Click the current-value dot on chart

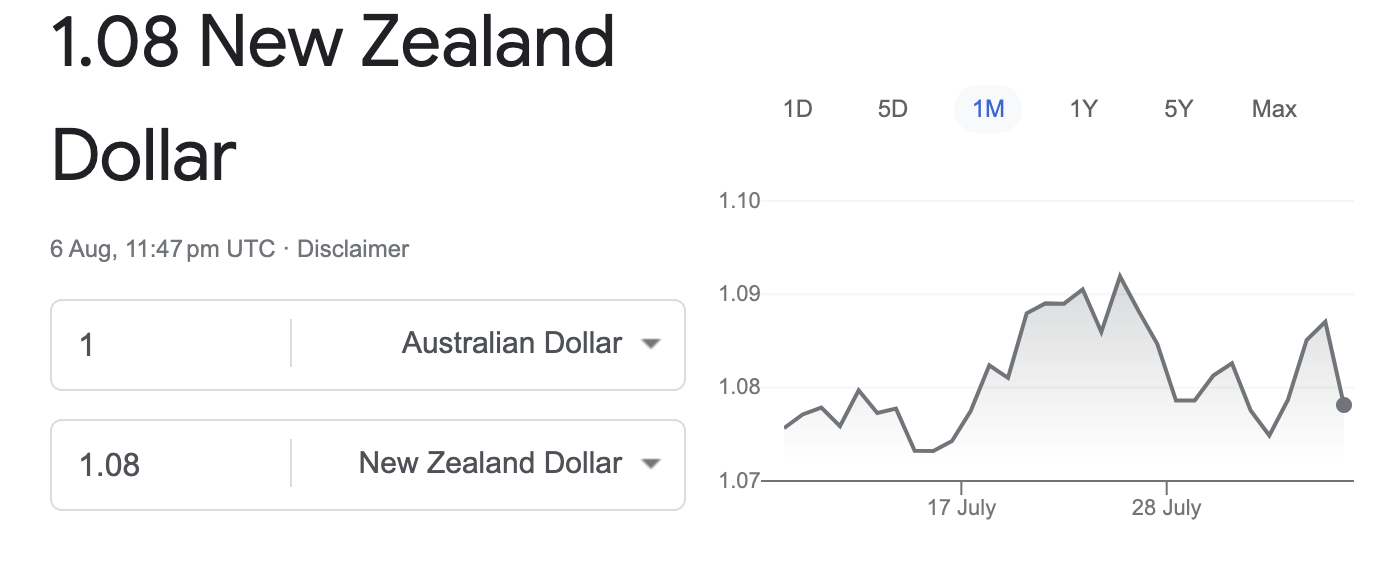click(1344, 405)
